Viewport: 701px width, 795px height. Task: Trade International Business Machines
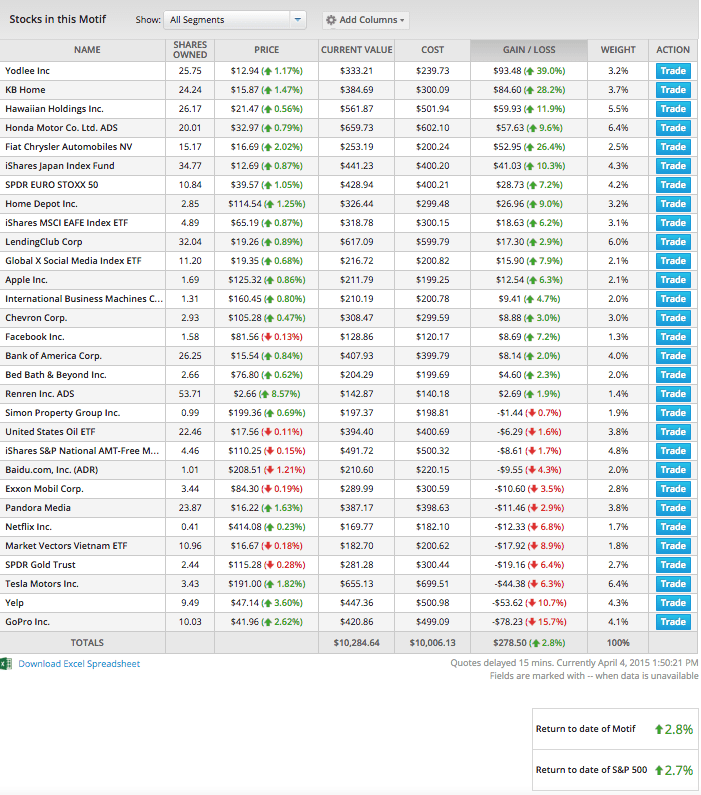click(673, 299)
